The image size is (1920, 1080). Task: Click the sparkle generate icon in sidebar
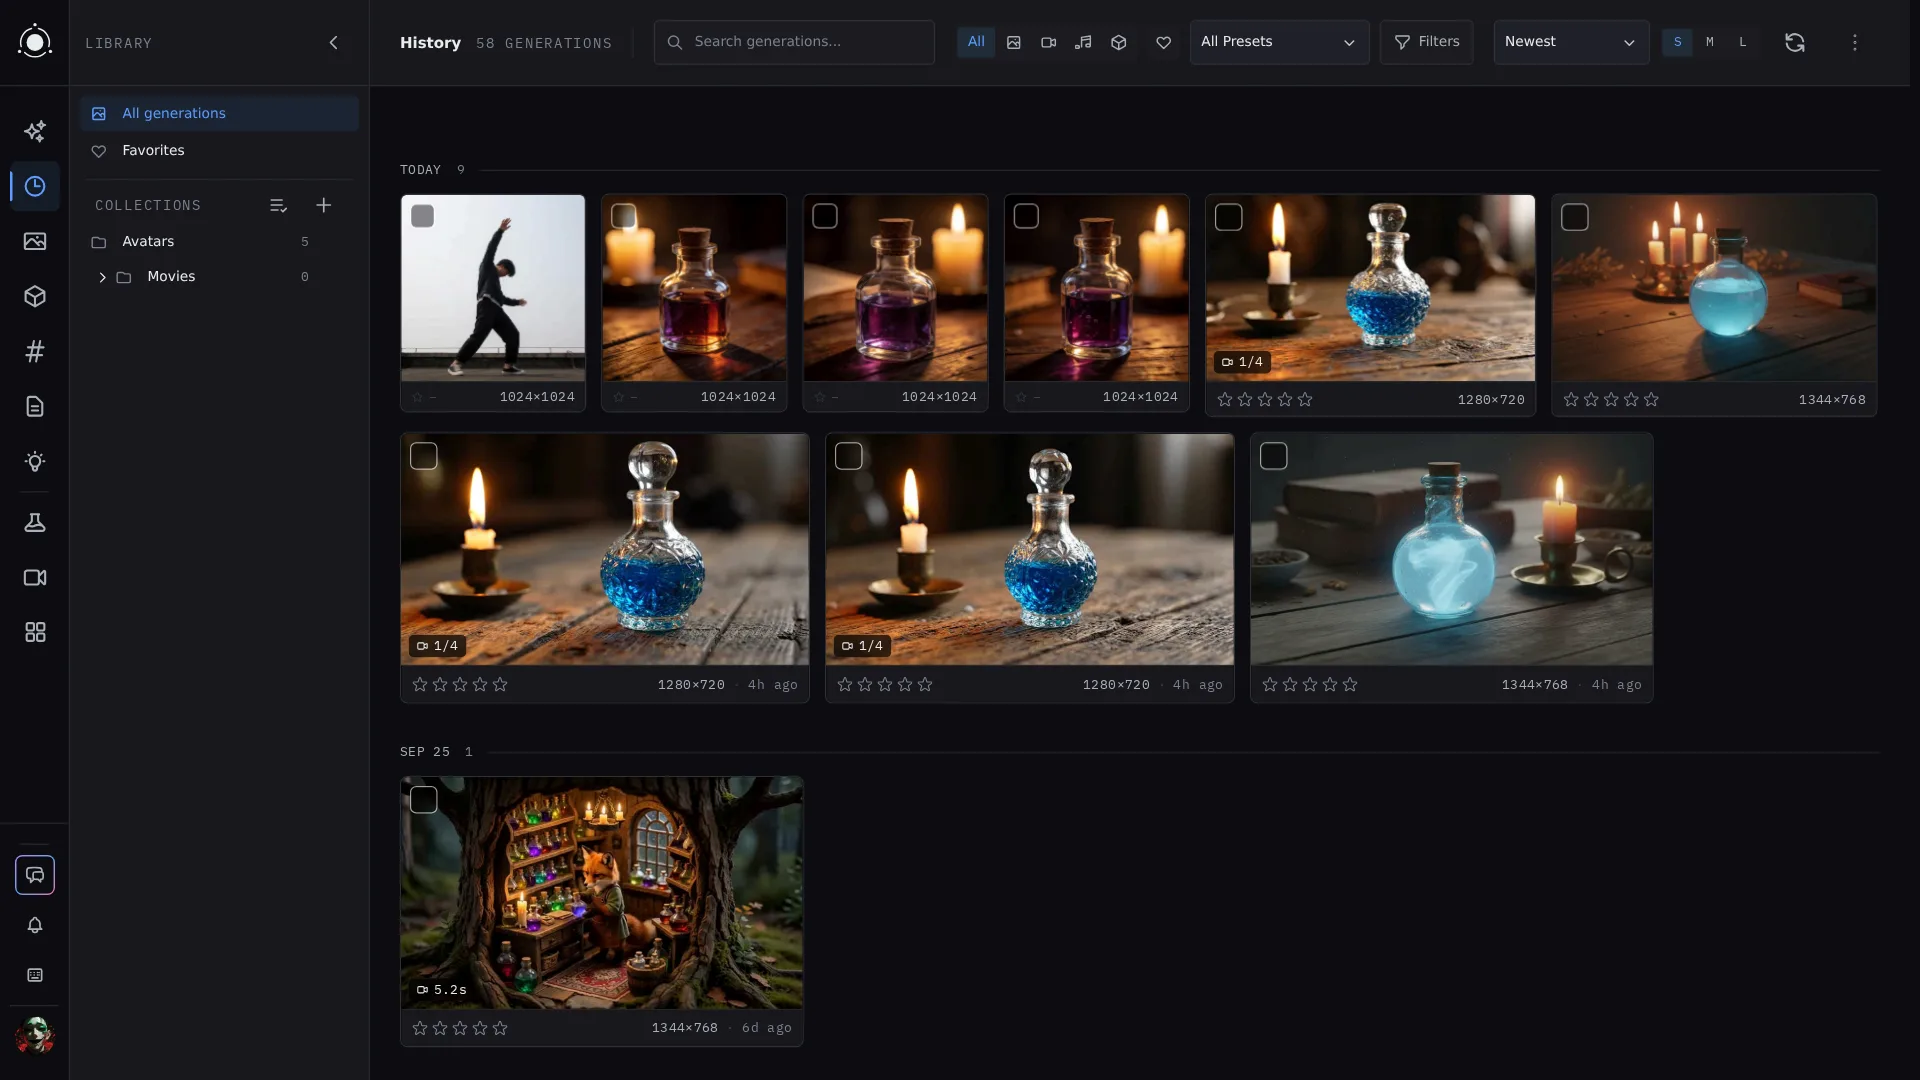click(35, 132)
